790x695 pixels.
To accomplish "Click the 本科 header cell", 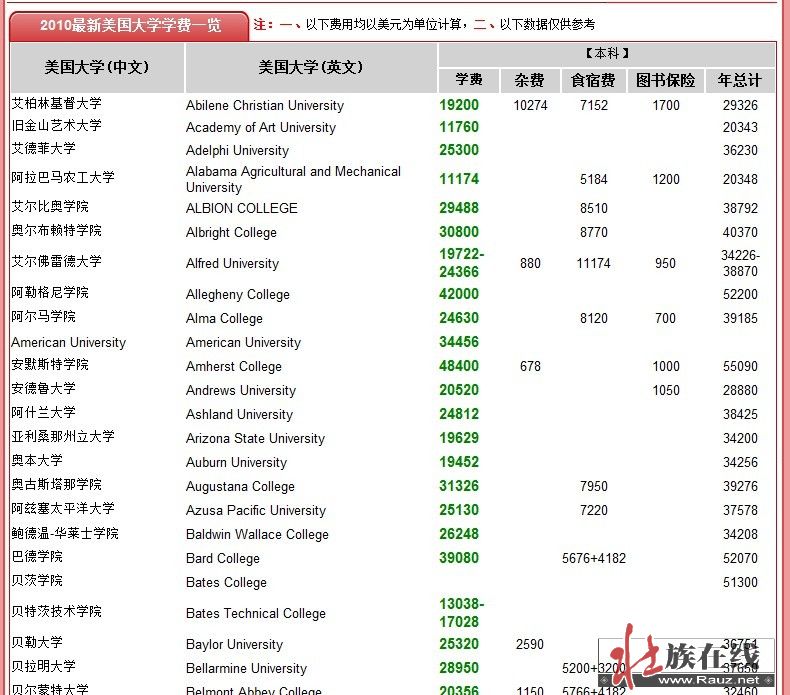I will pyautogui.click(x=606, y=54).
